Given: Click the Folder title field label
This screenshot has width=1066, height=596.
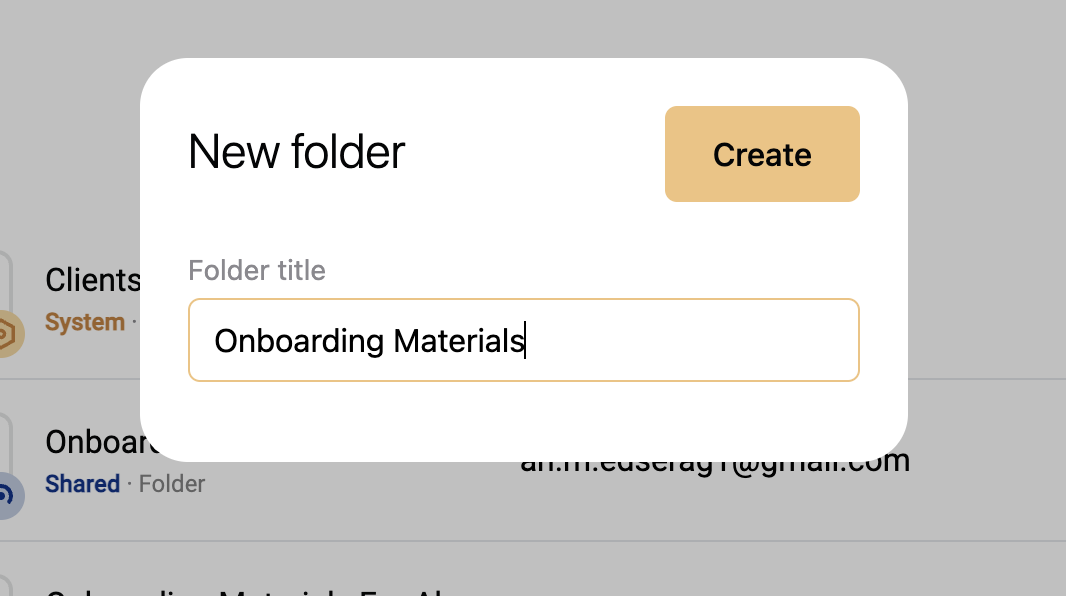Looking at the screenshot, I should coord(257,270).
